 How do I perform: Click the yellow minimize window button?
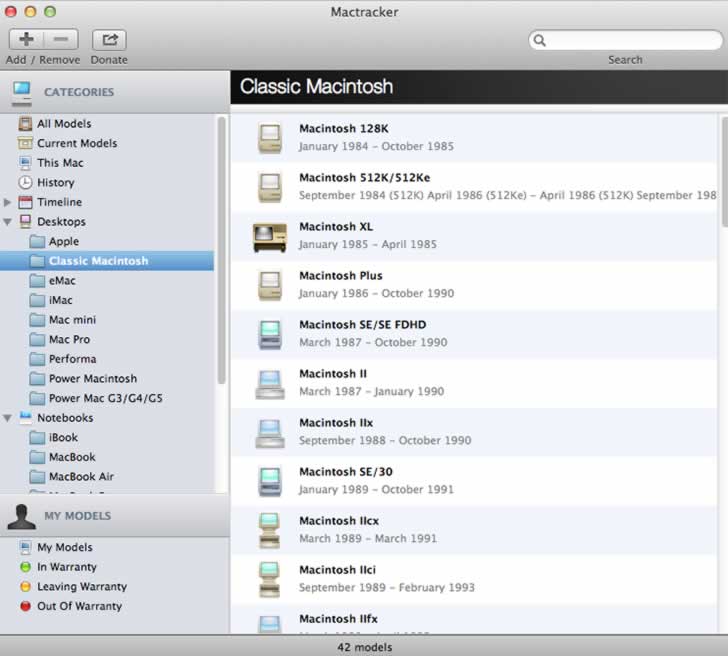click(x=30, y=12)
